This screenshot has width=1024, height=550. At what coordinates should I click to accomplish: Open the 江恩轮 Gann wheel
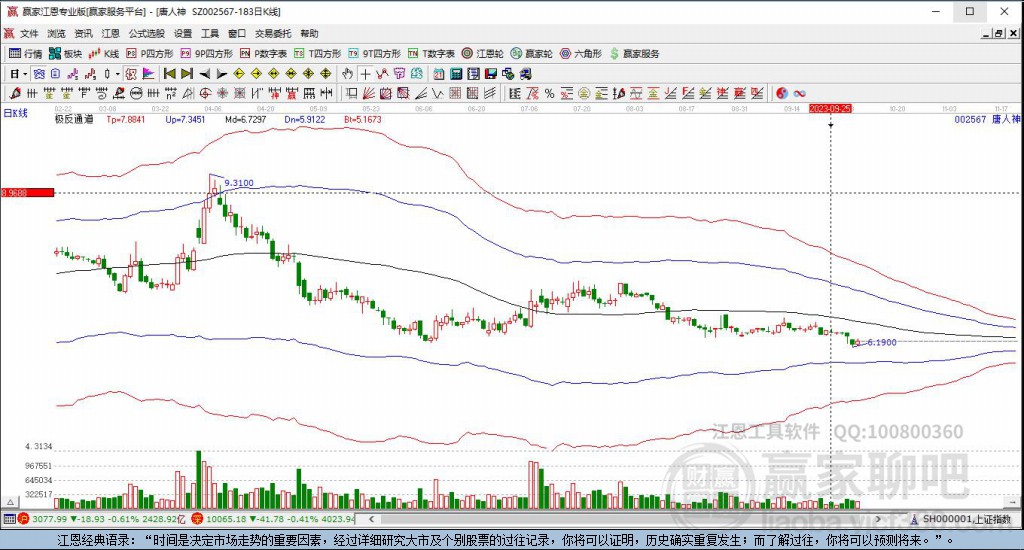coord(483,54)
